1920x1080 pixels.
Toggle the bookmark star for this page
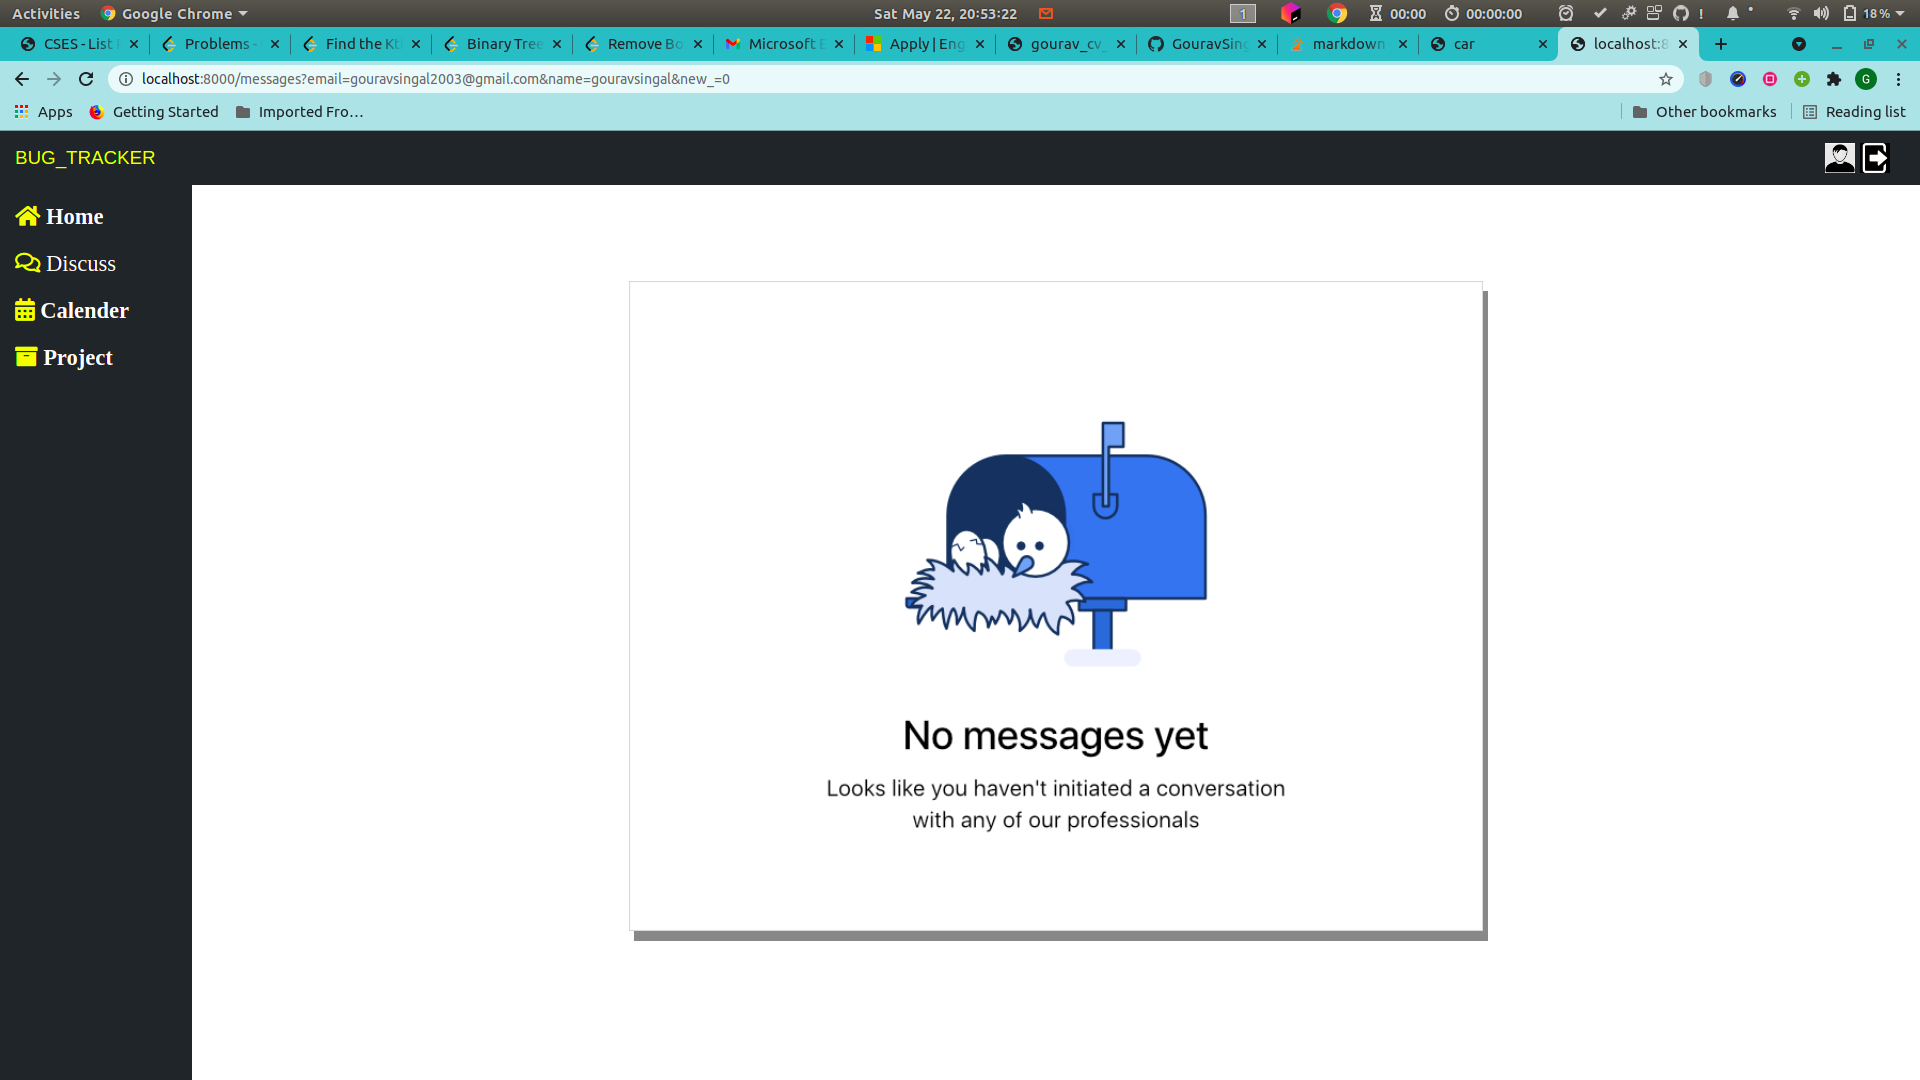(1666, 79)
